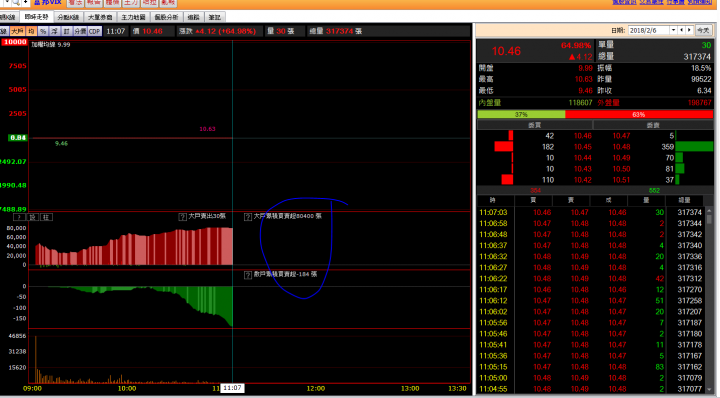720x398 pixels.
Task: Click the 振幅 18.5% value
Action: (701, 68)
